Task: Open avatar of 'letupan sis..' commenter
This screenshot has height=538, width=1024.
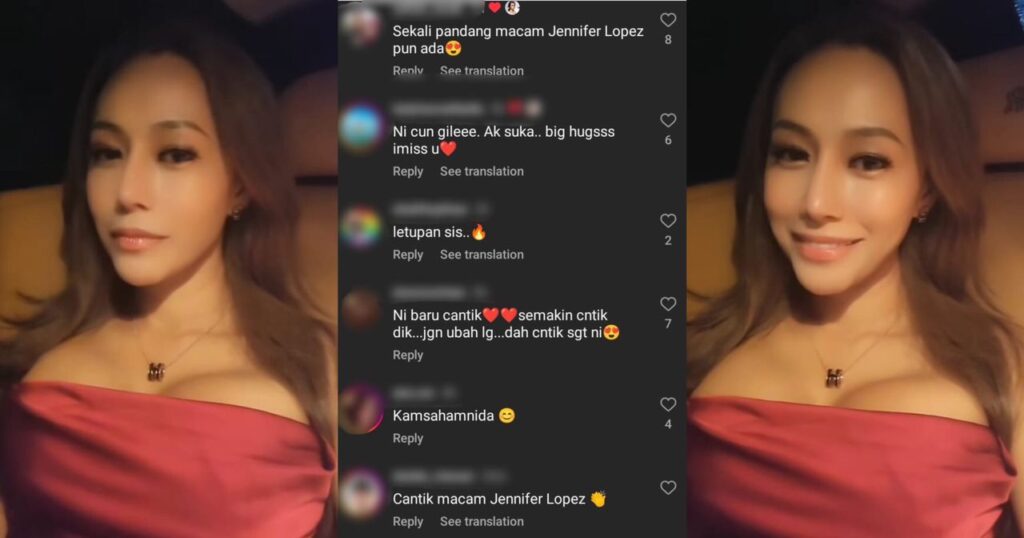Action: (x=361, y=227)
